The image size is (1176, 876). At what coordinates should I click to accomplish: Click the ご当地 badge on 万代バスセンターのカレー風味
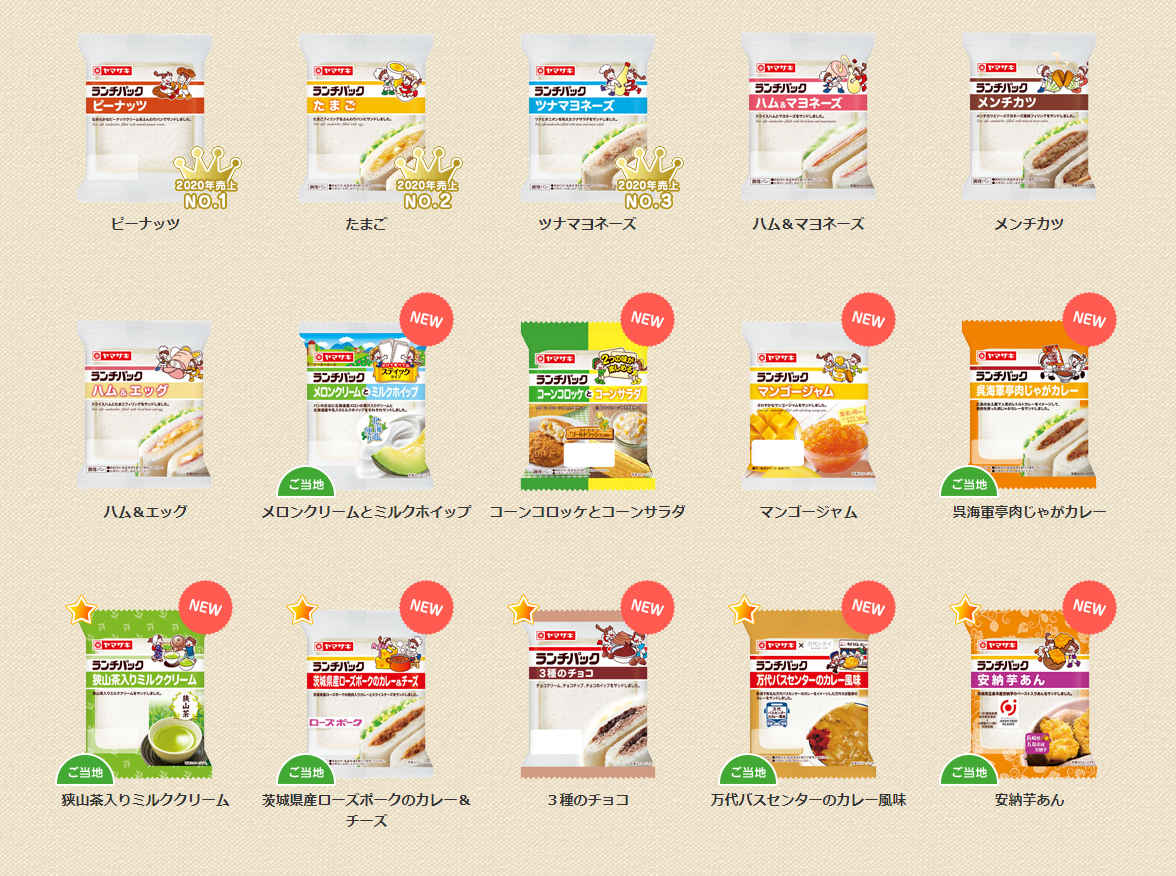click(748, 770)
